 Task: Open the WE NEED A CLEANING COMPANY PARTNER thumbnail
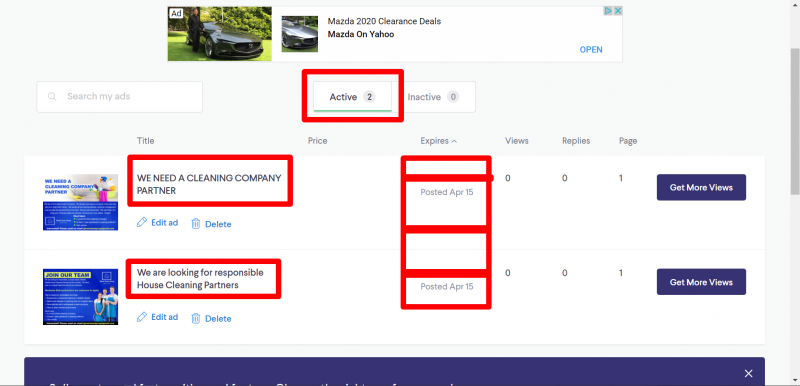pos(81,202)
